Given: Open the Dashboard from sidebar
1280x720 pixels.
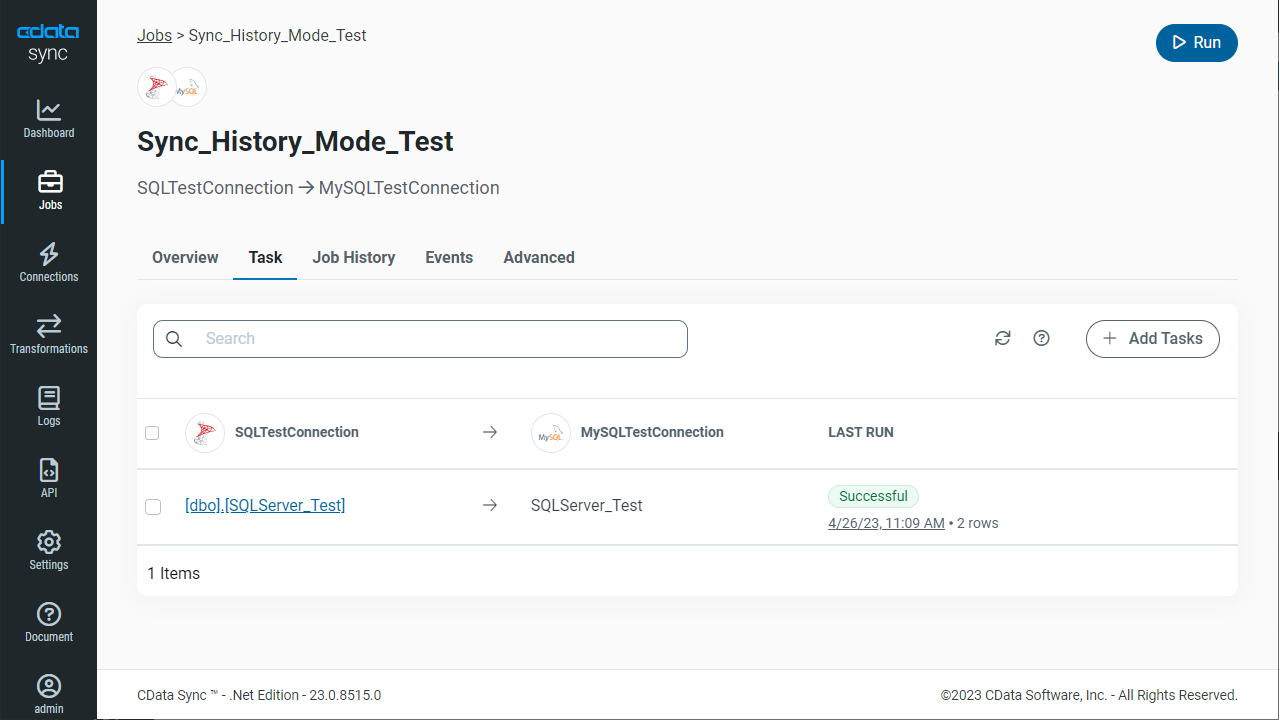Looking at the screenshot, I should tap(48, 118).
